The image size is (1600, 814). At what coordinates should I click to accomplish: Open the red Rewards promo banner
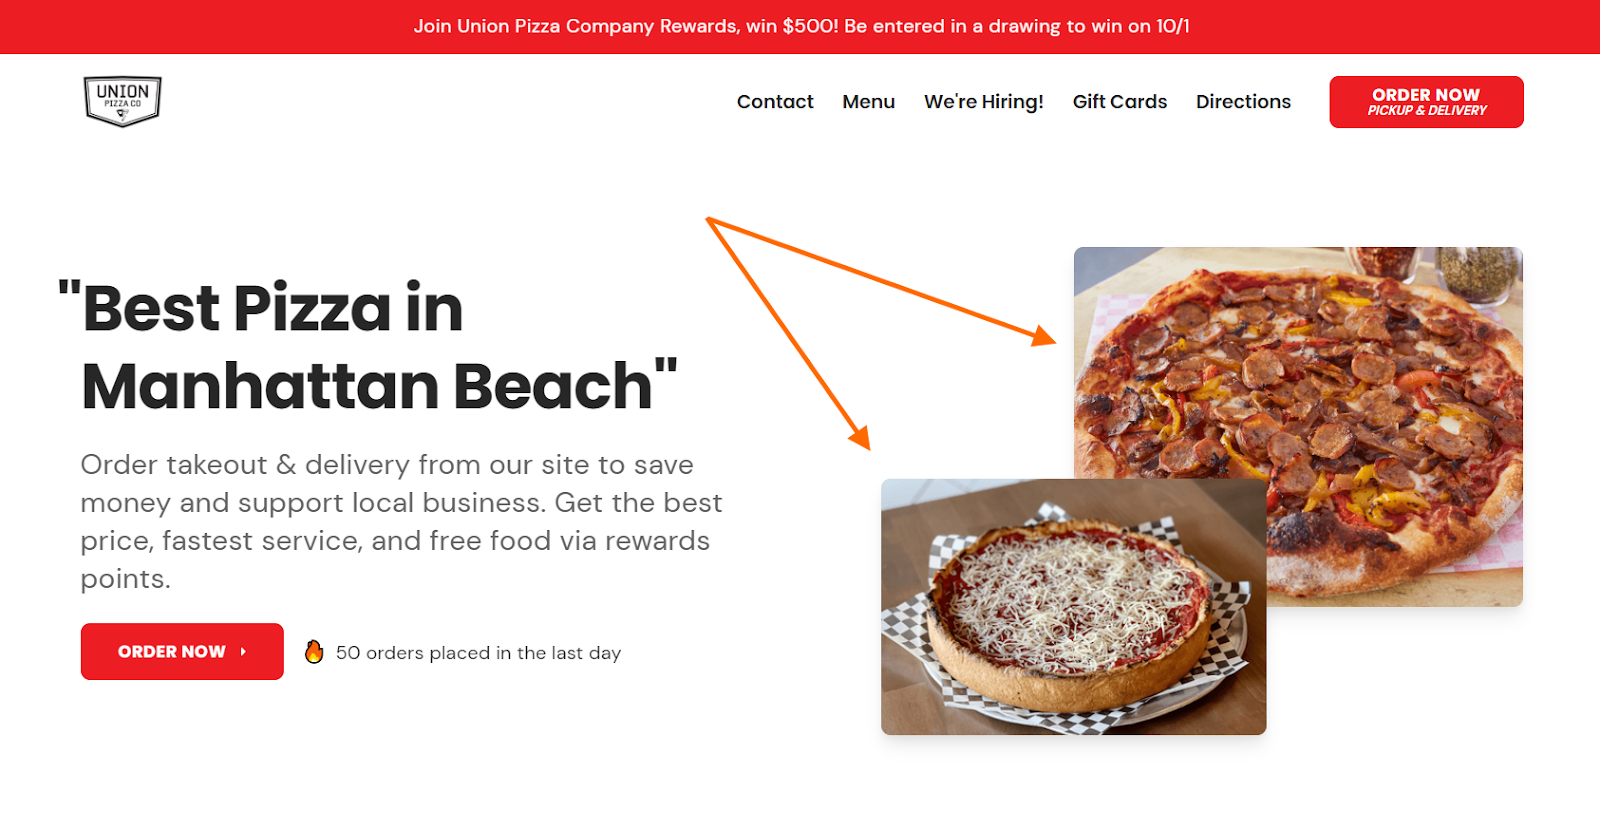click(x=800, y=27)
